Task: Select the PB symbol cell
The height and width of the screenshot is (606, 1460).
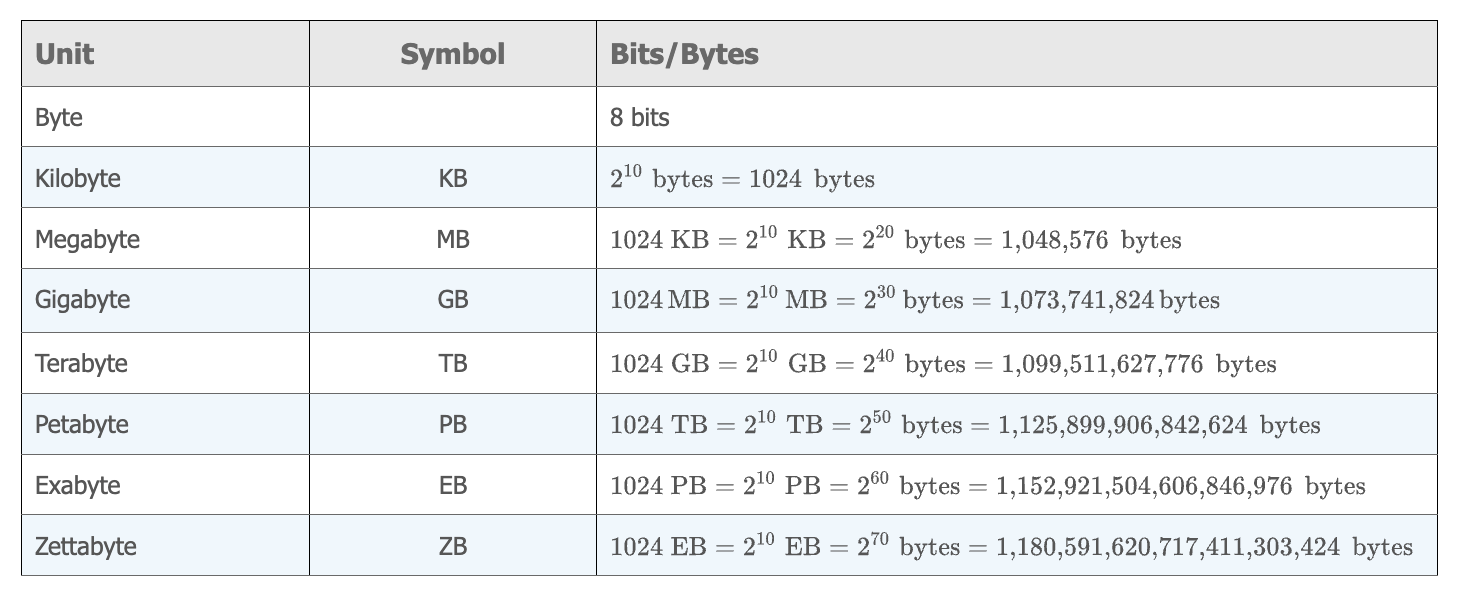Action: click(452, 424)
